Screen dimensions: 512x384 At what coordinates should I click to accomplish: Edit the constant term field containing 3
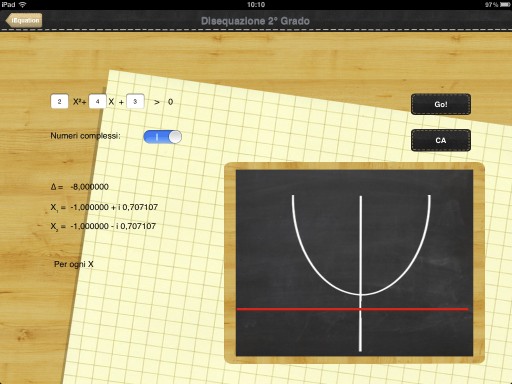135,101
